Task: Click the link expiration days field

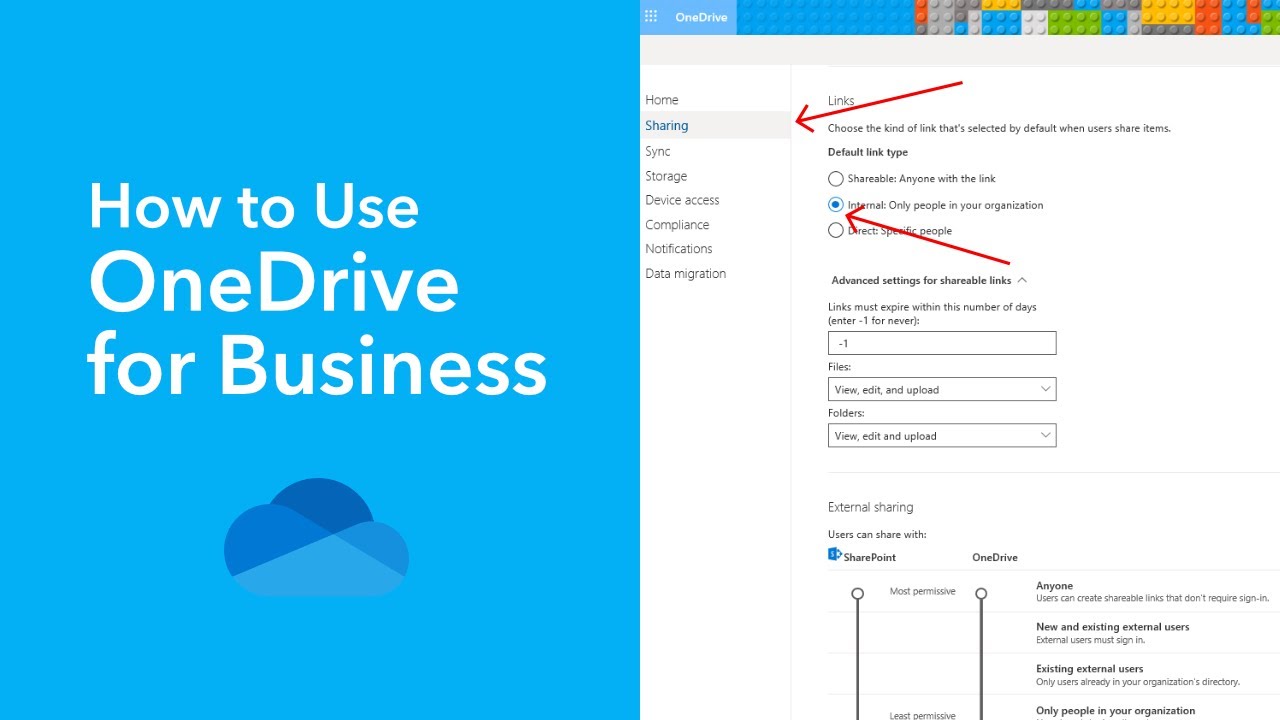Action: tap(942, 343)
